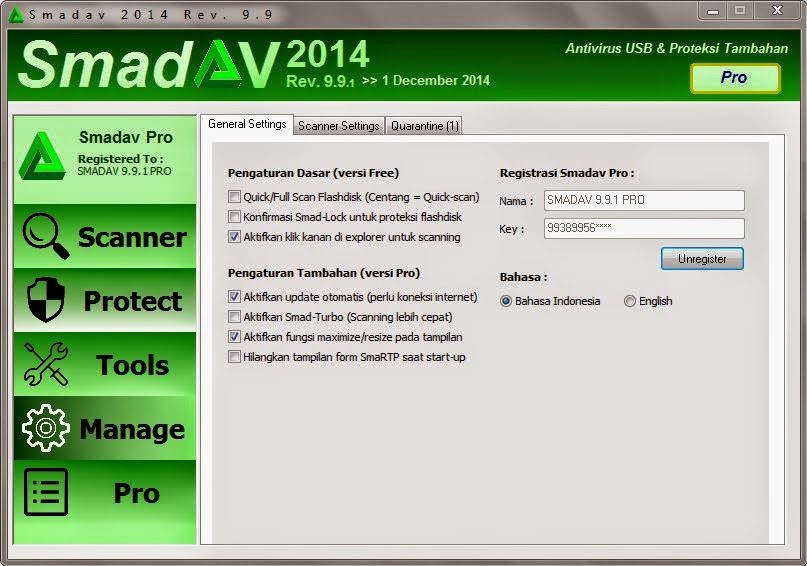Uncheck Aktifkan klik kanan di explorer

234,237
